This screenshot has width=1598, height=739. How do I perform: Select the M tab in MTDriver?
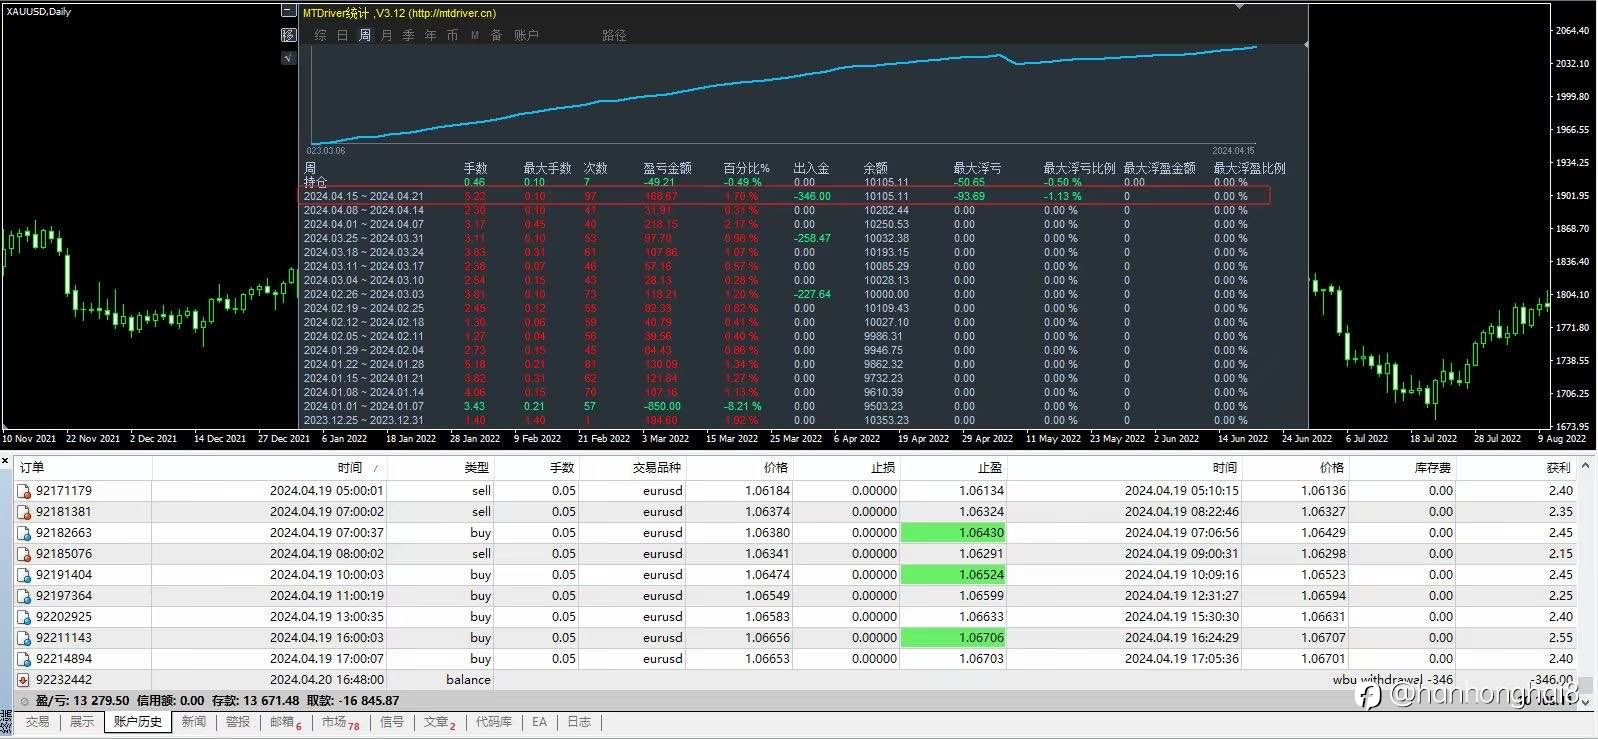tap(475, 35)
